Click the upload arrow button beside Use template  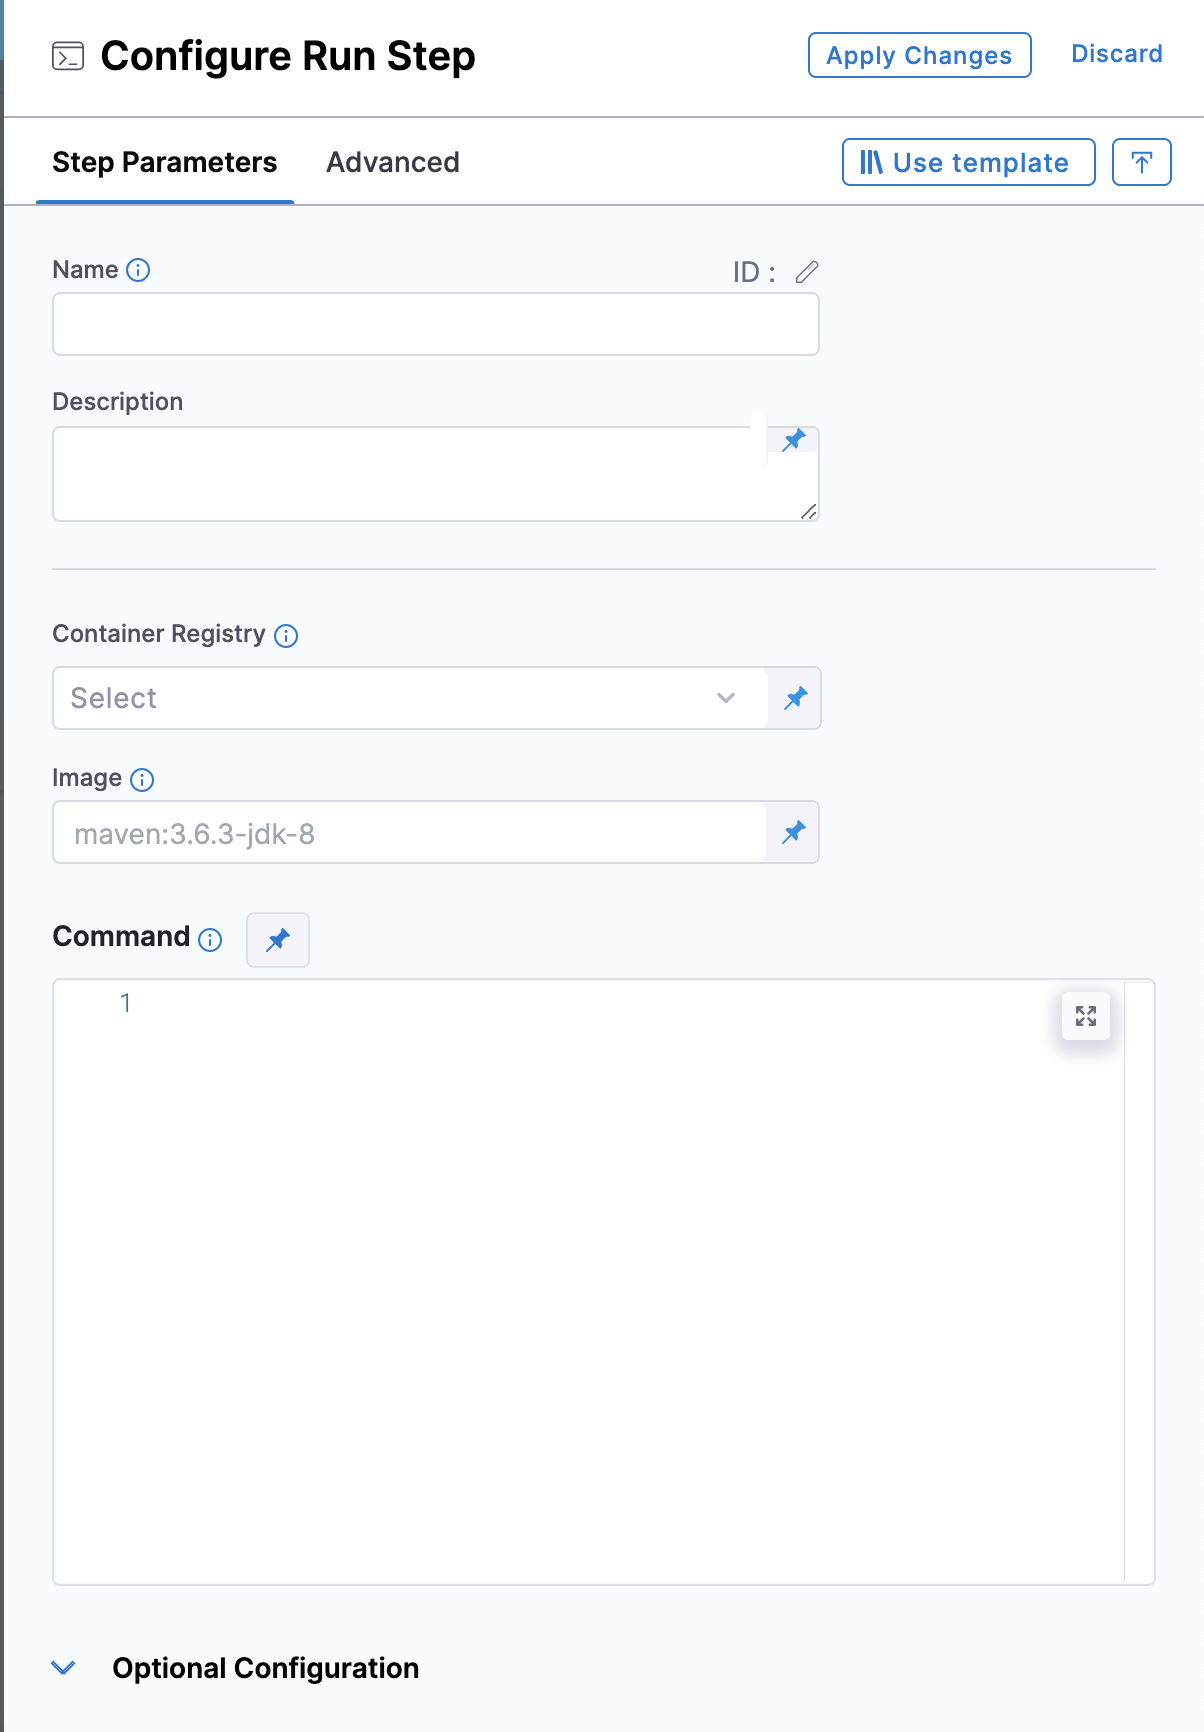(1141, 162)
